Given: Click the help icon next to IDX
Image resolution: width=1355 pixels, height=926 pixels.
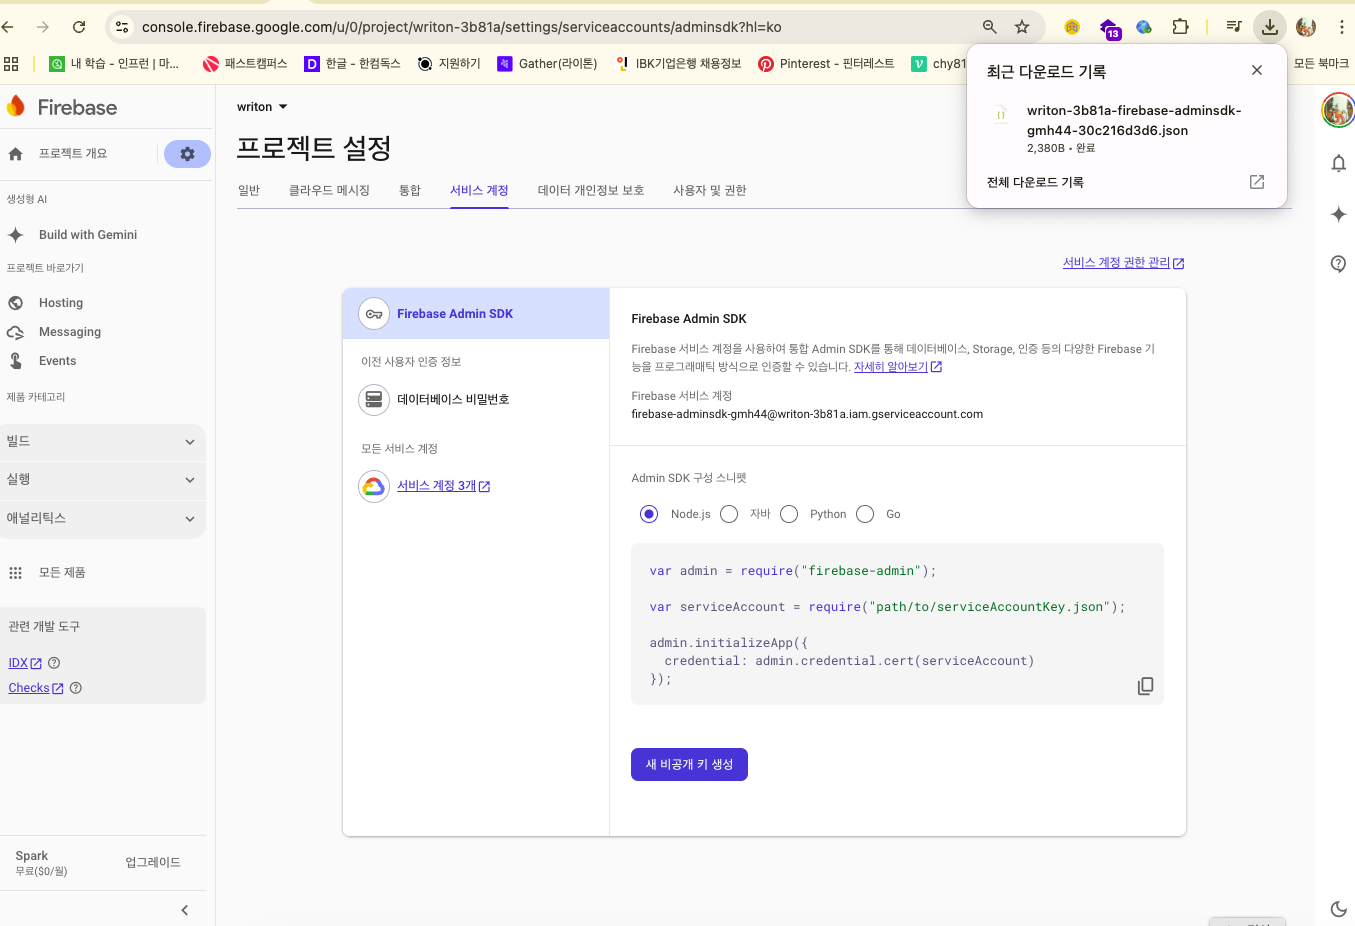Looking at the screenshot, I should pyautogui.click(x=54, y=663).
